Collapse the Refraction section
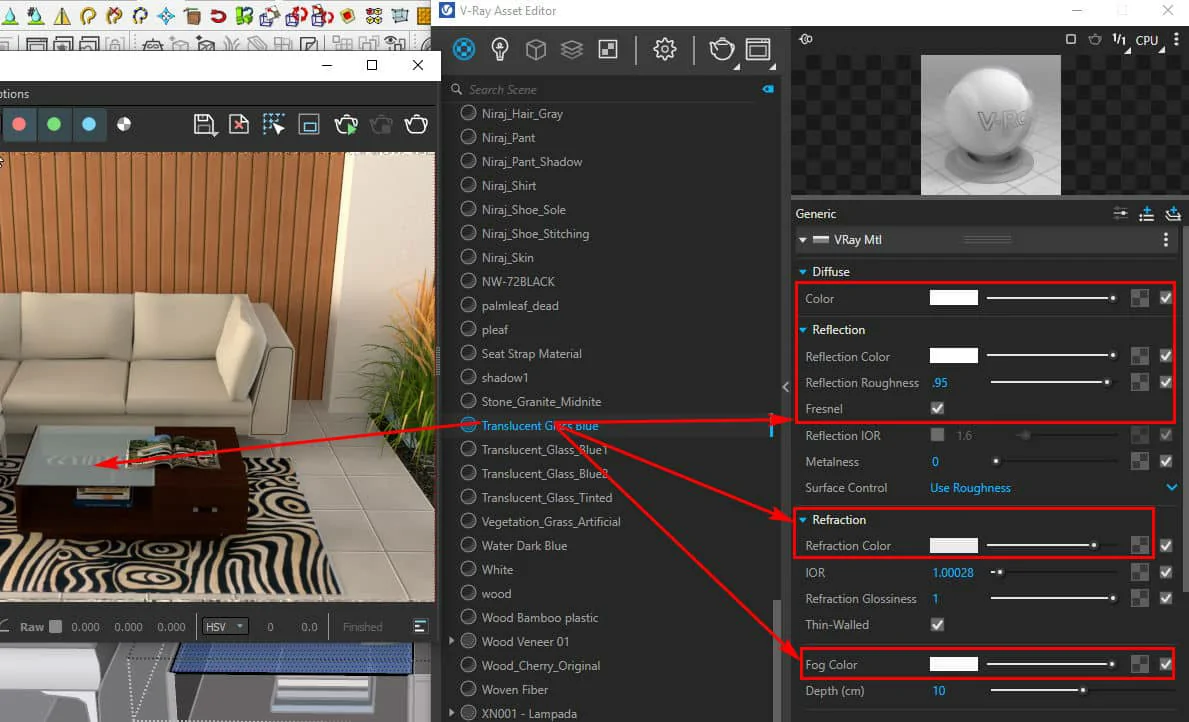Viewport: 1189px width, 722px height. click(803, 519)
